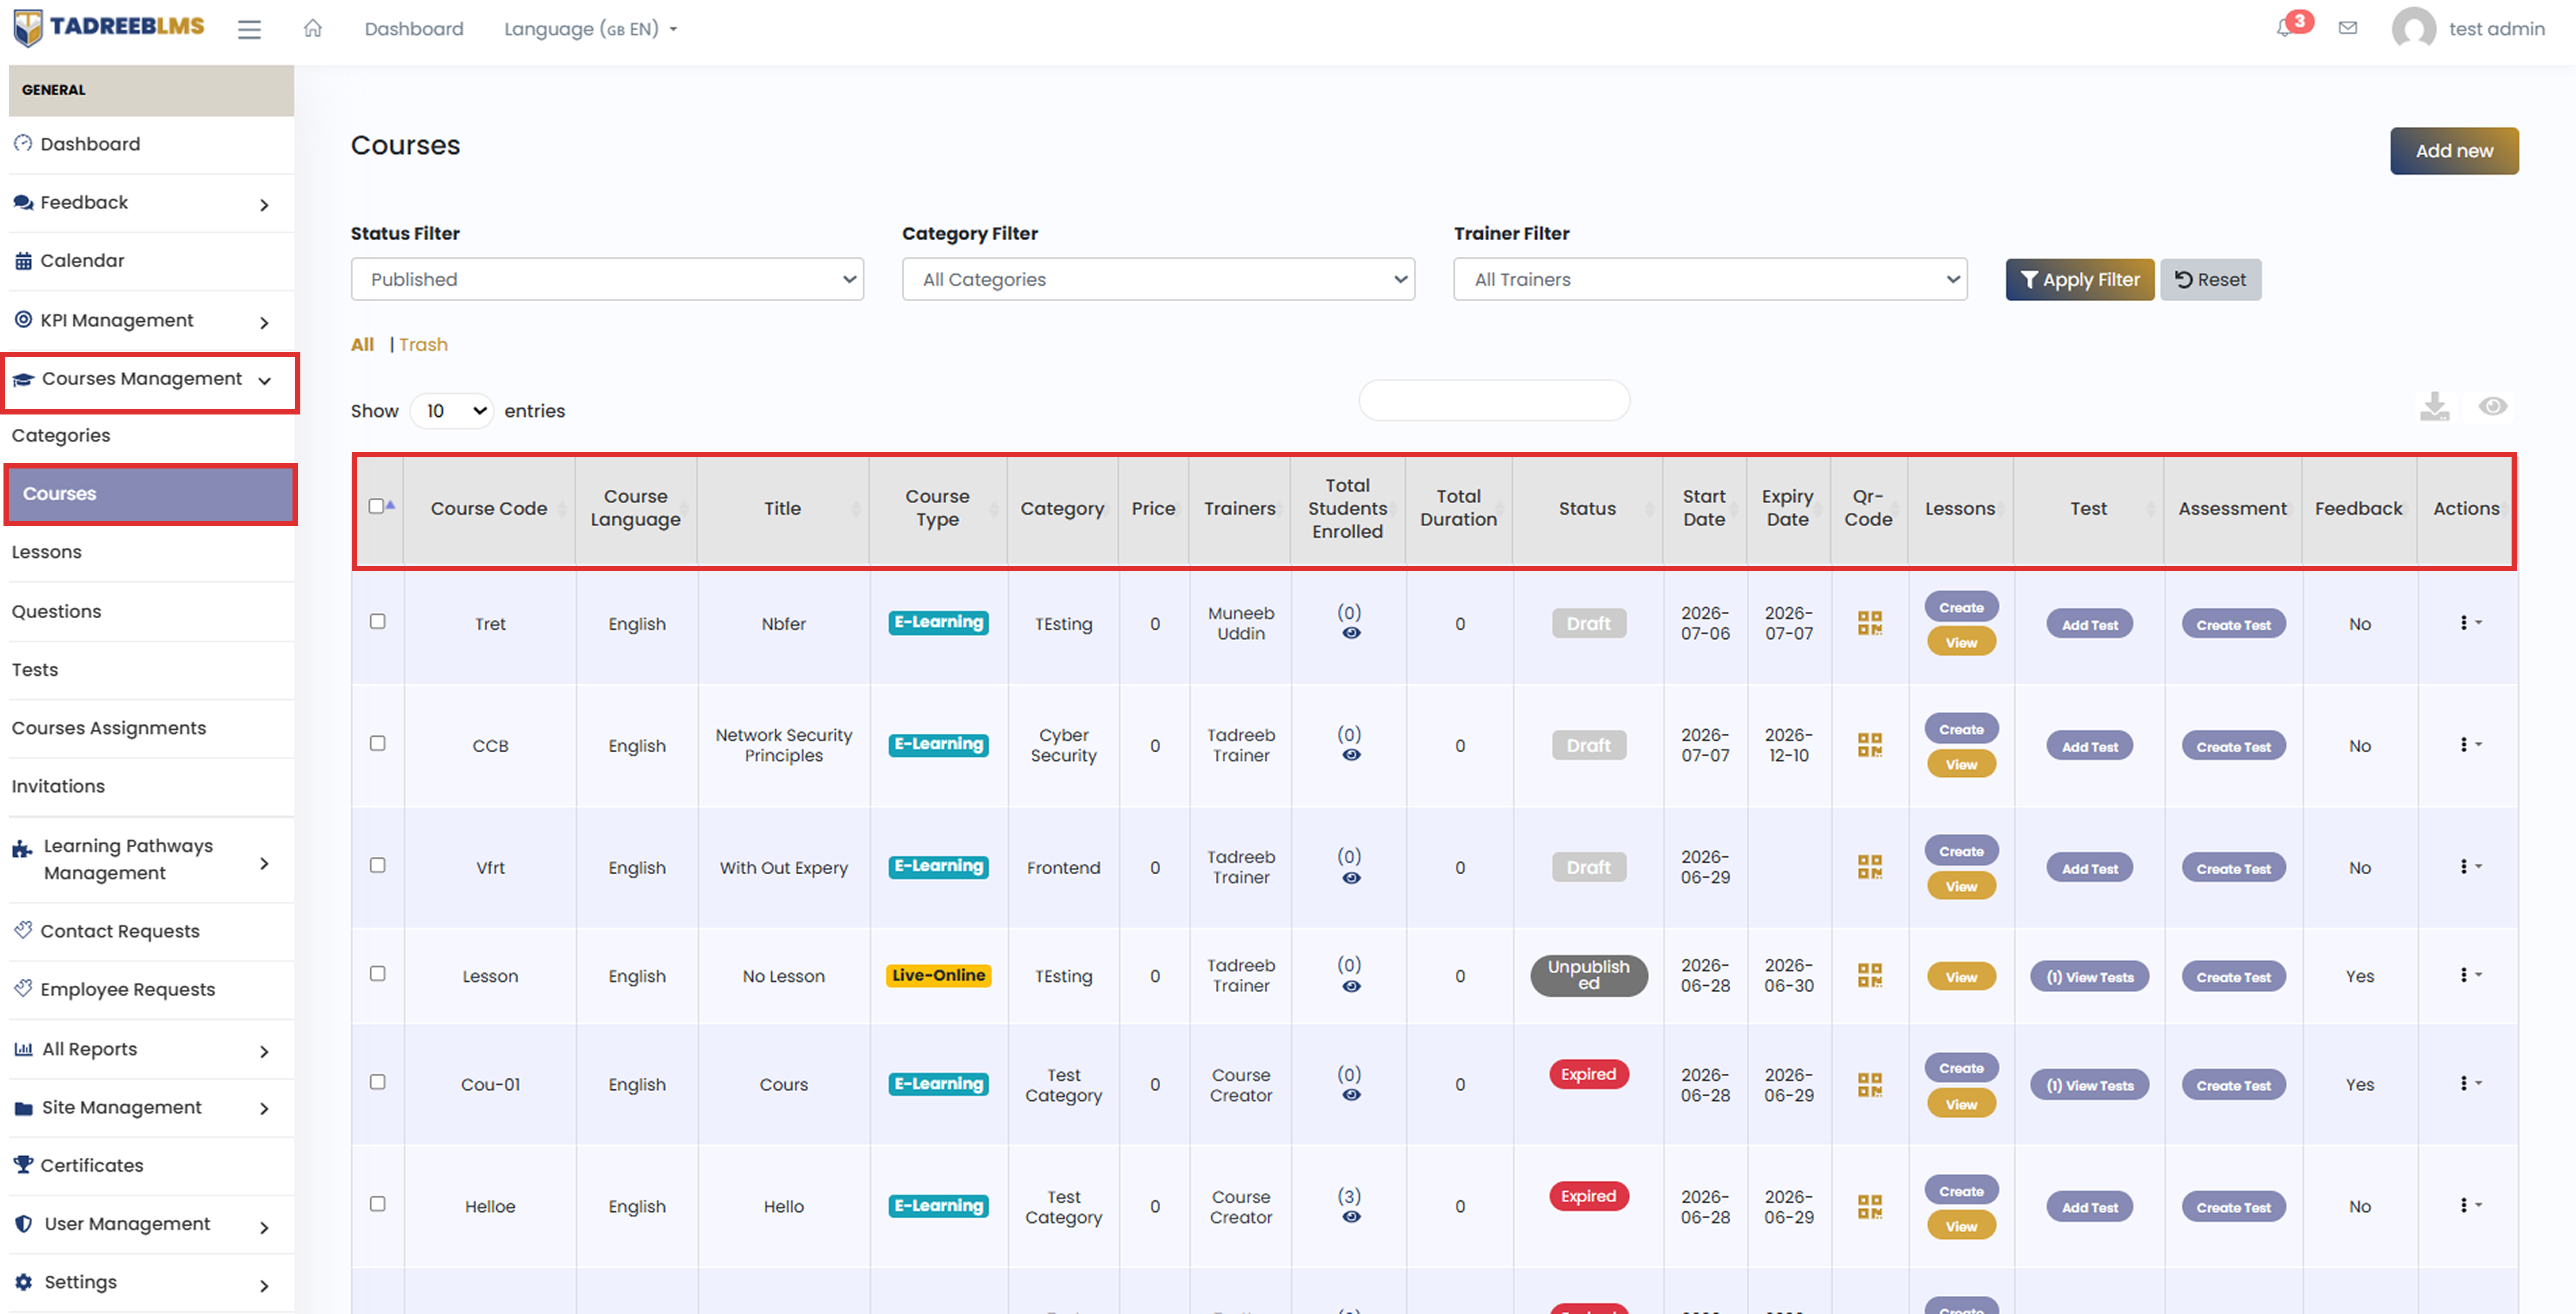Viewport: 2576px width, 1314px height.
Task: Open actions menu for Vfrt row
Action: 2470,867
